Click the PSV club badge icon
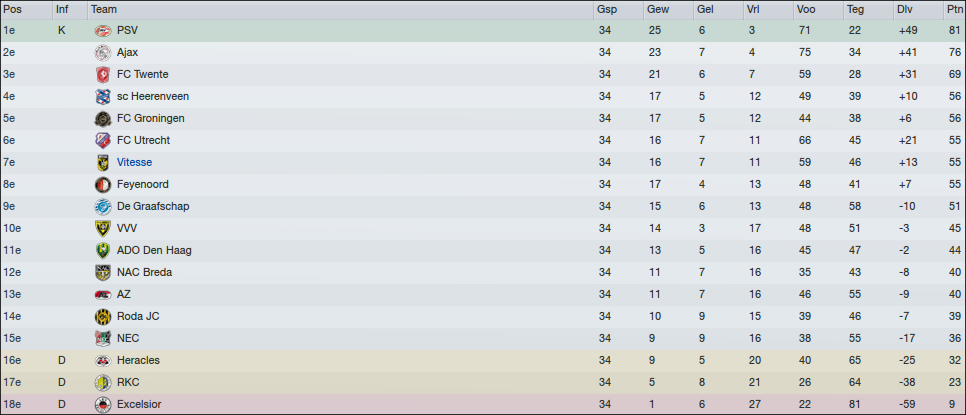This screenshot has height=415, width=966. coord(102,30)
